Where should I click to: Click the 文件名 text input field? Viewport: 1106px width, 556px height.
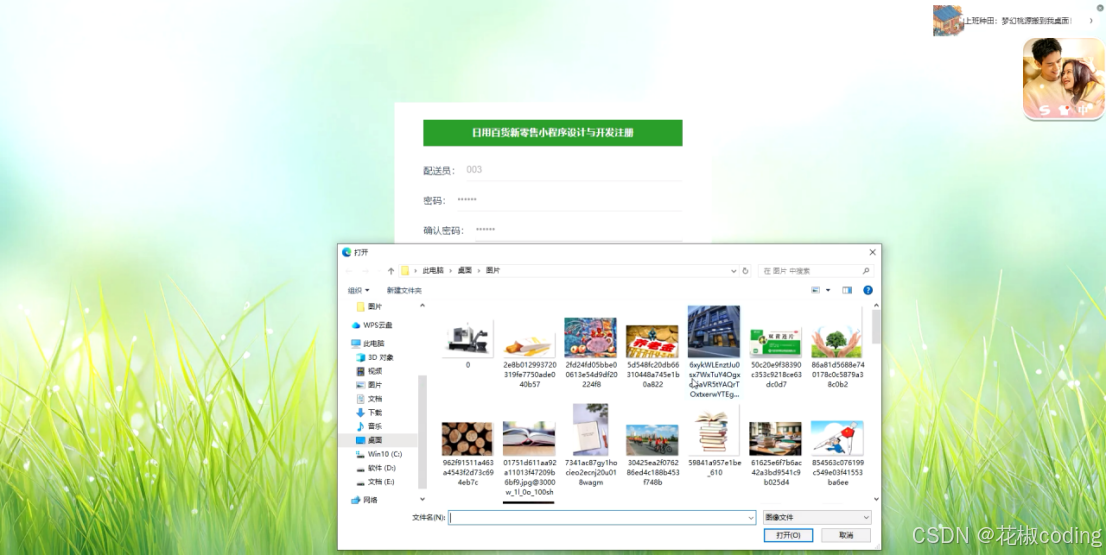(x=602, y=518)
